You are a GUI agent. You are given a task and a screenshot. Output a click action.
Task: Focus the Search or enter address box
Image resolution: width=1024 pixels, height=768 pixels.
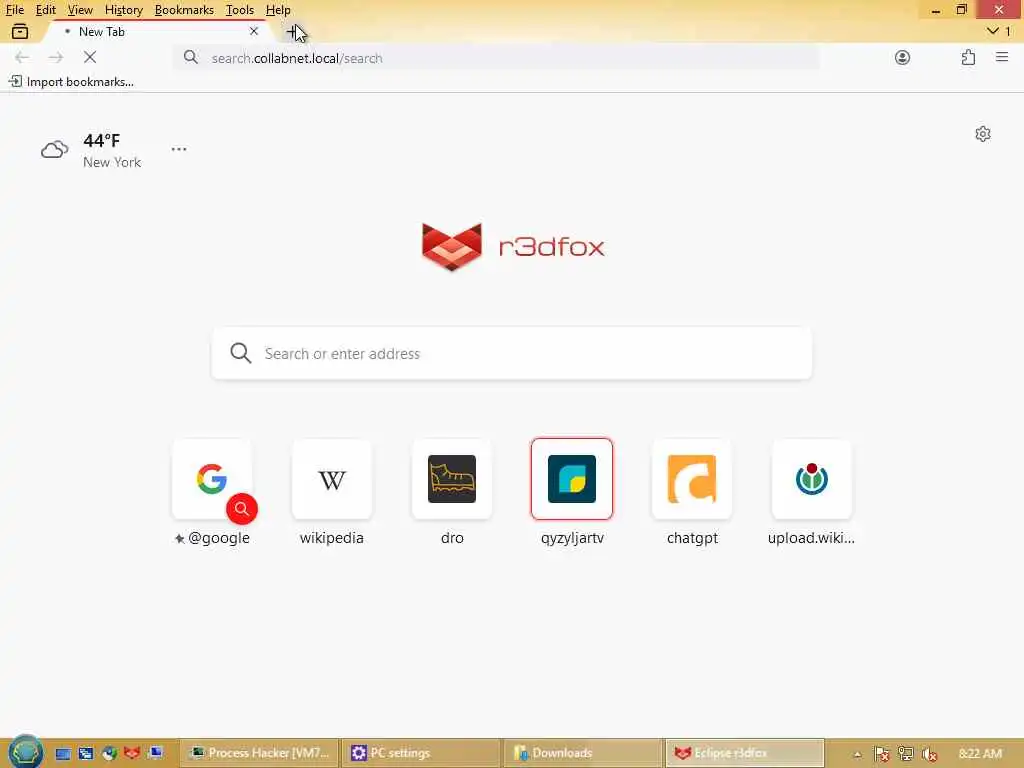click(x=512, y=353)
